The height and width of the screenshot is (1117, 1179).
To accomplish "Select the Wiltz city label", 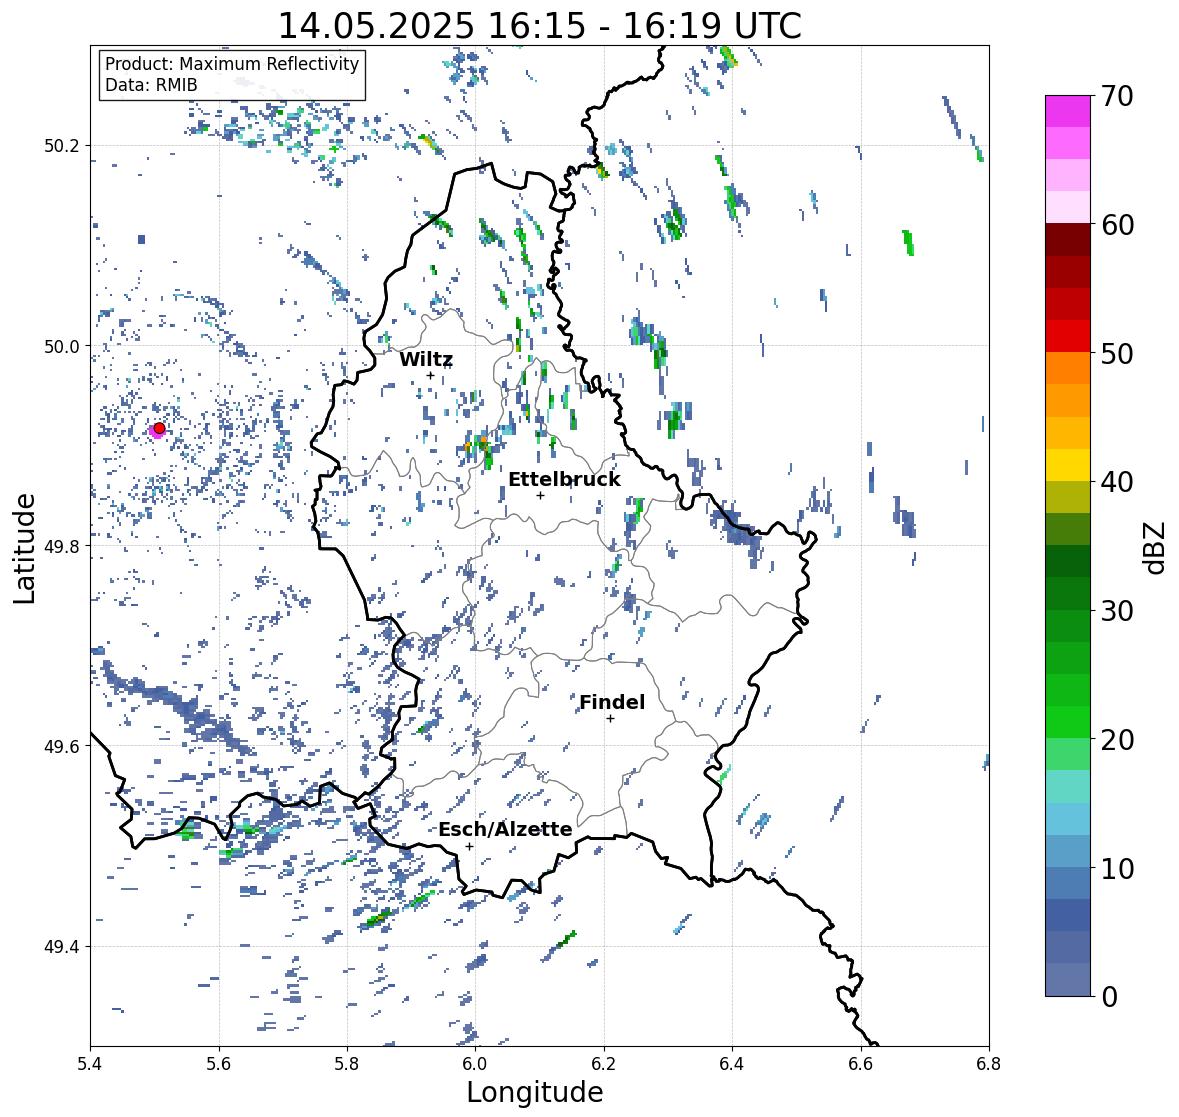I will (x=426, y=359).
